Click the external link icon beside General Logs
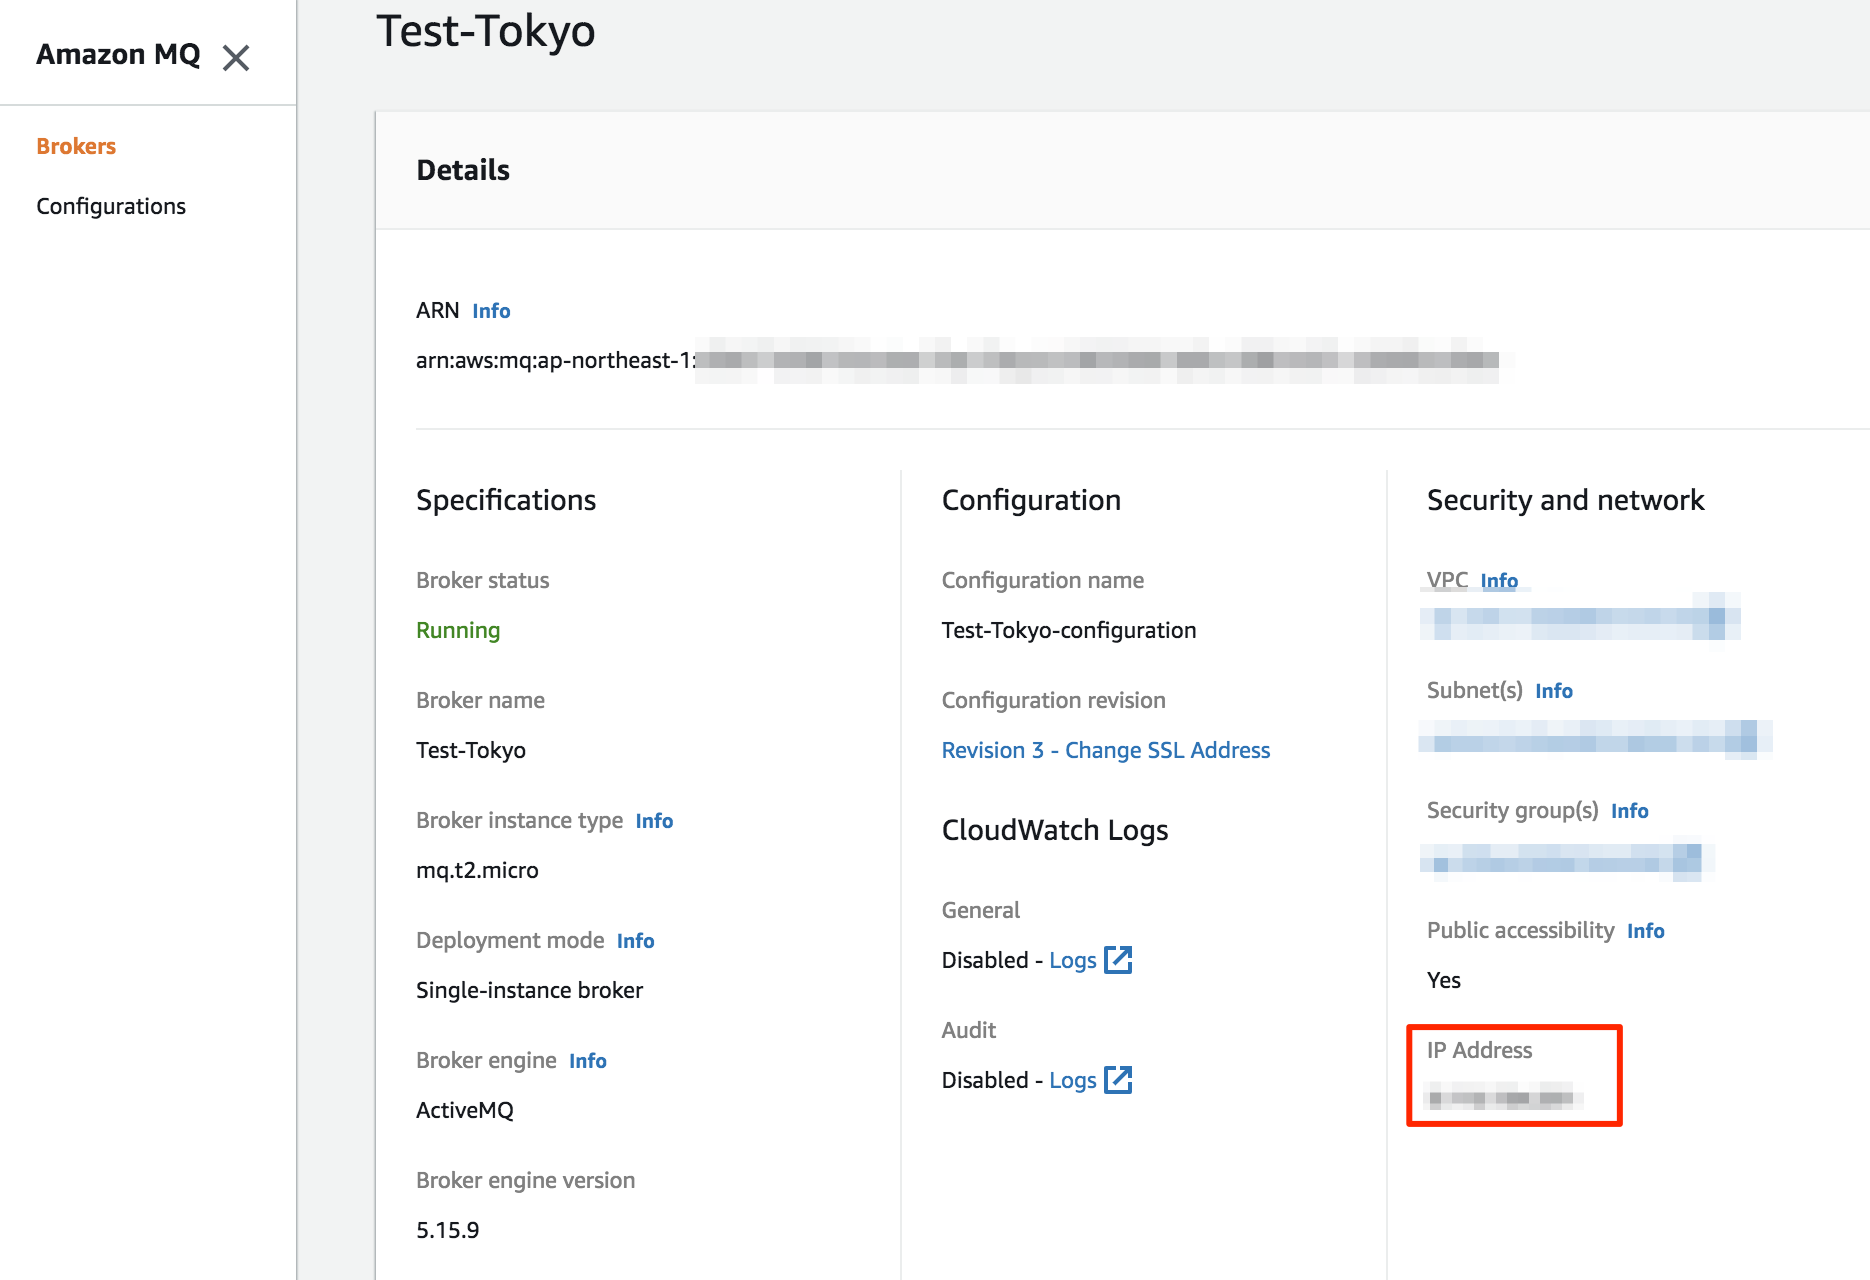Screen dimensions: 1870x1280 click(1118, 960)
